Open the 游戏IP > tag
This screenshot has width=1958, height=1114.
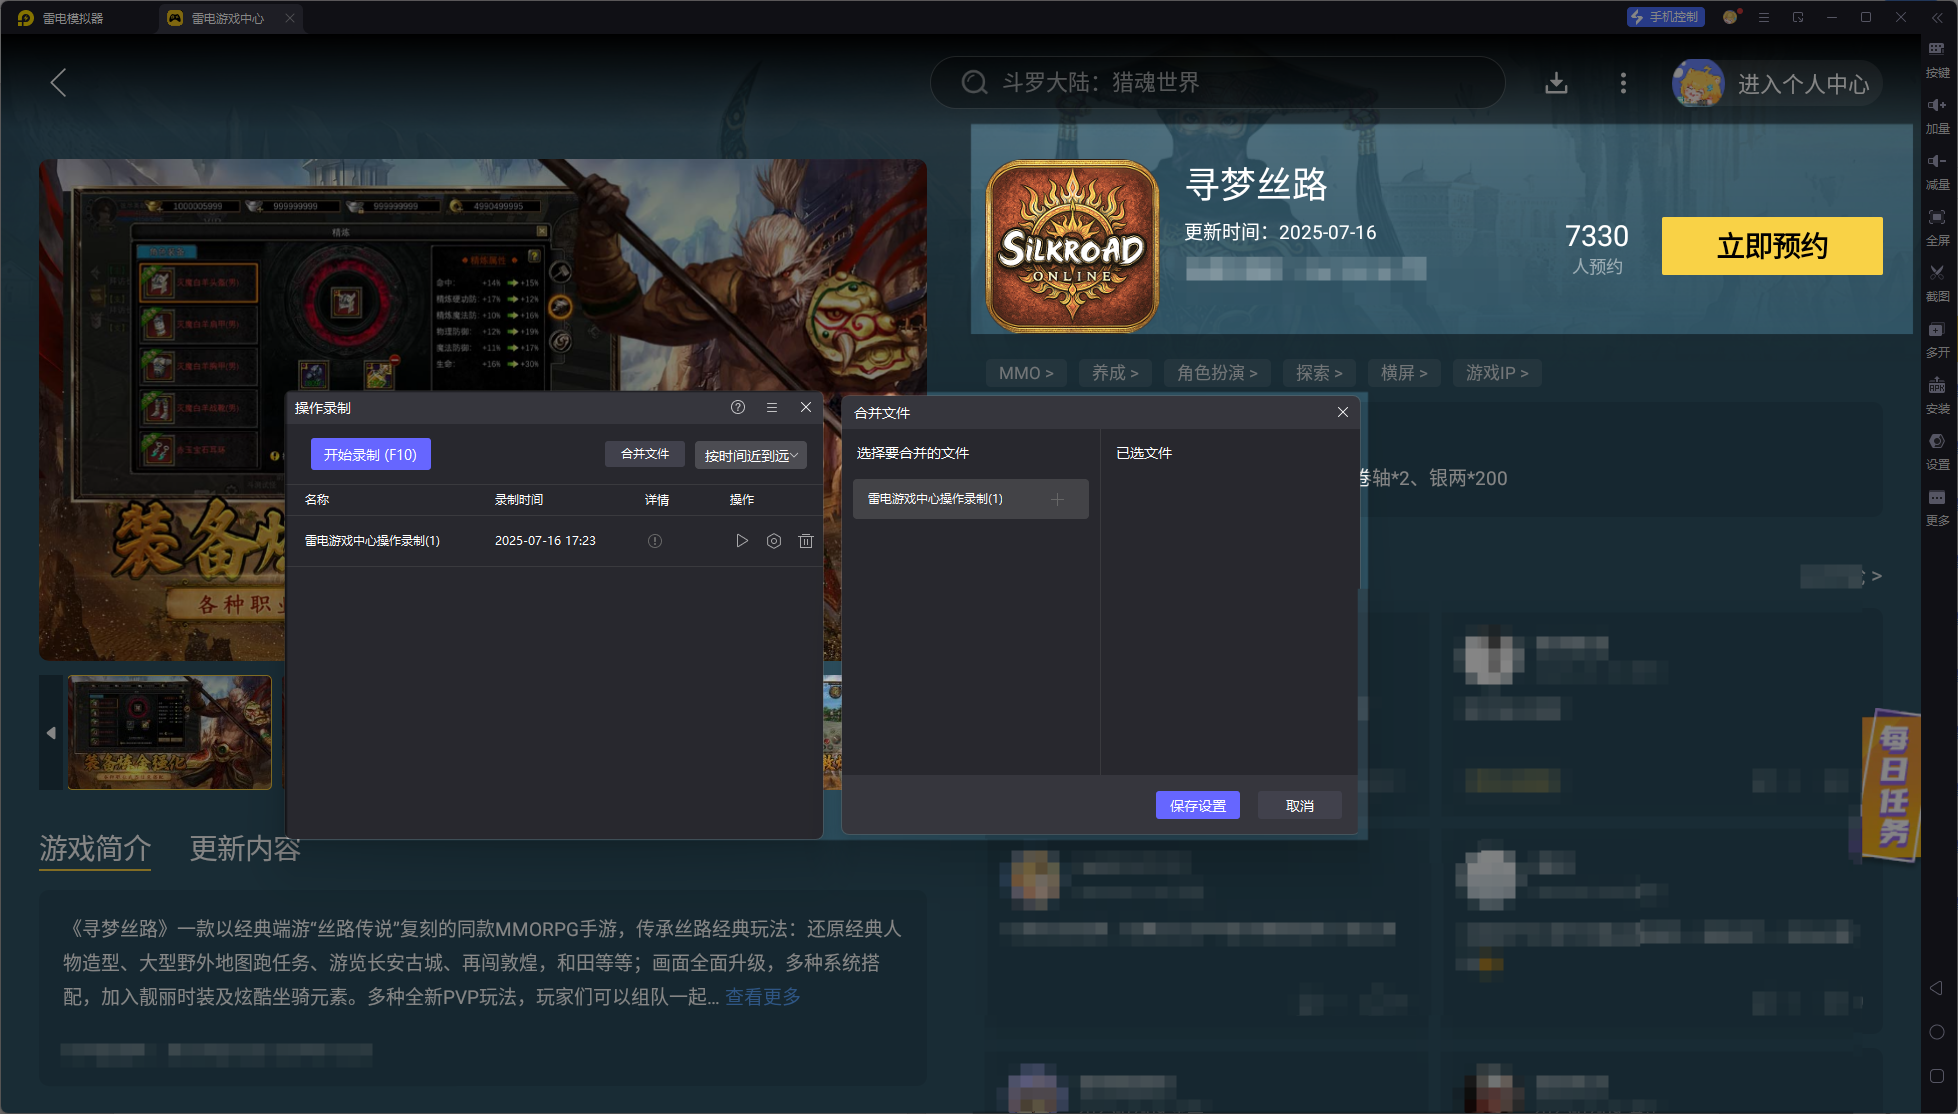1497,373
